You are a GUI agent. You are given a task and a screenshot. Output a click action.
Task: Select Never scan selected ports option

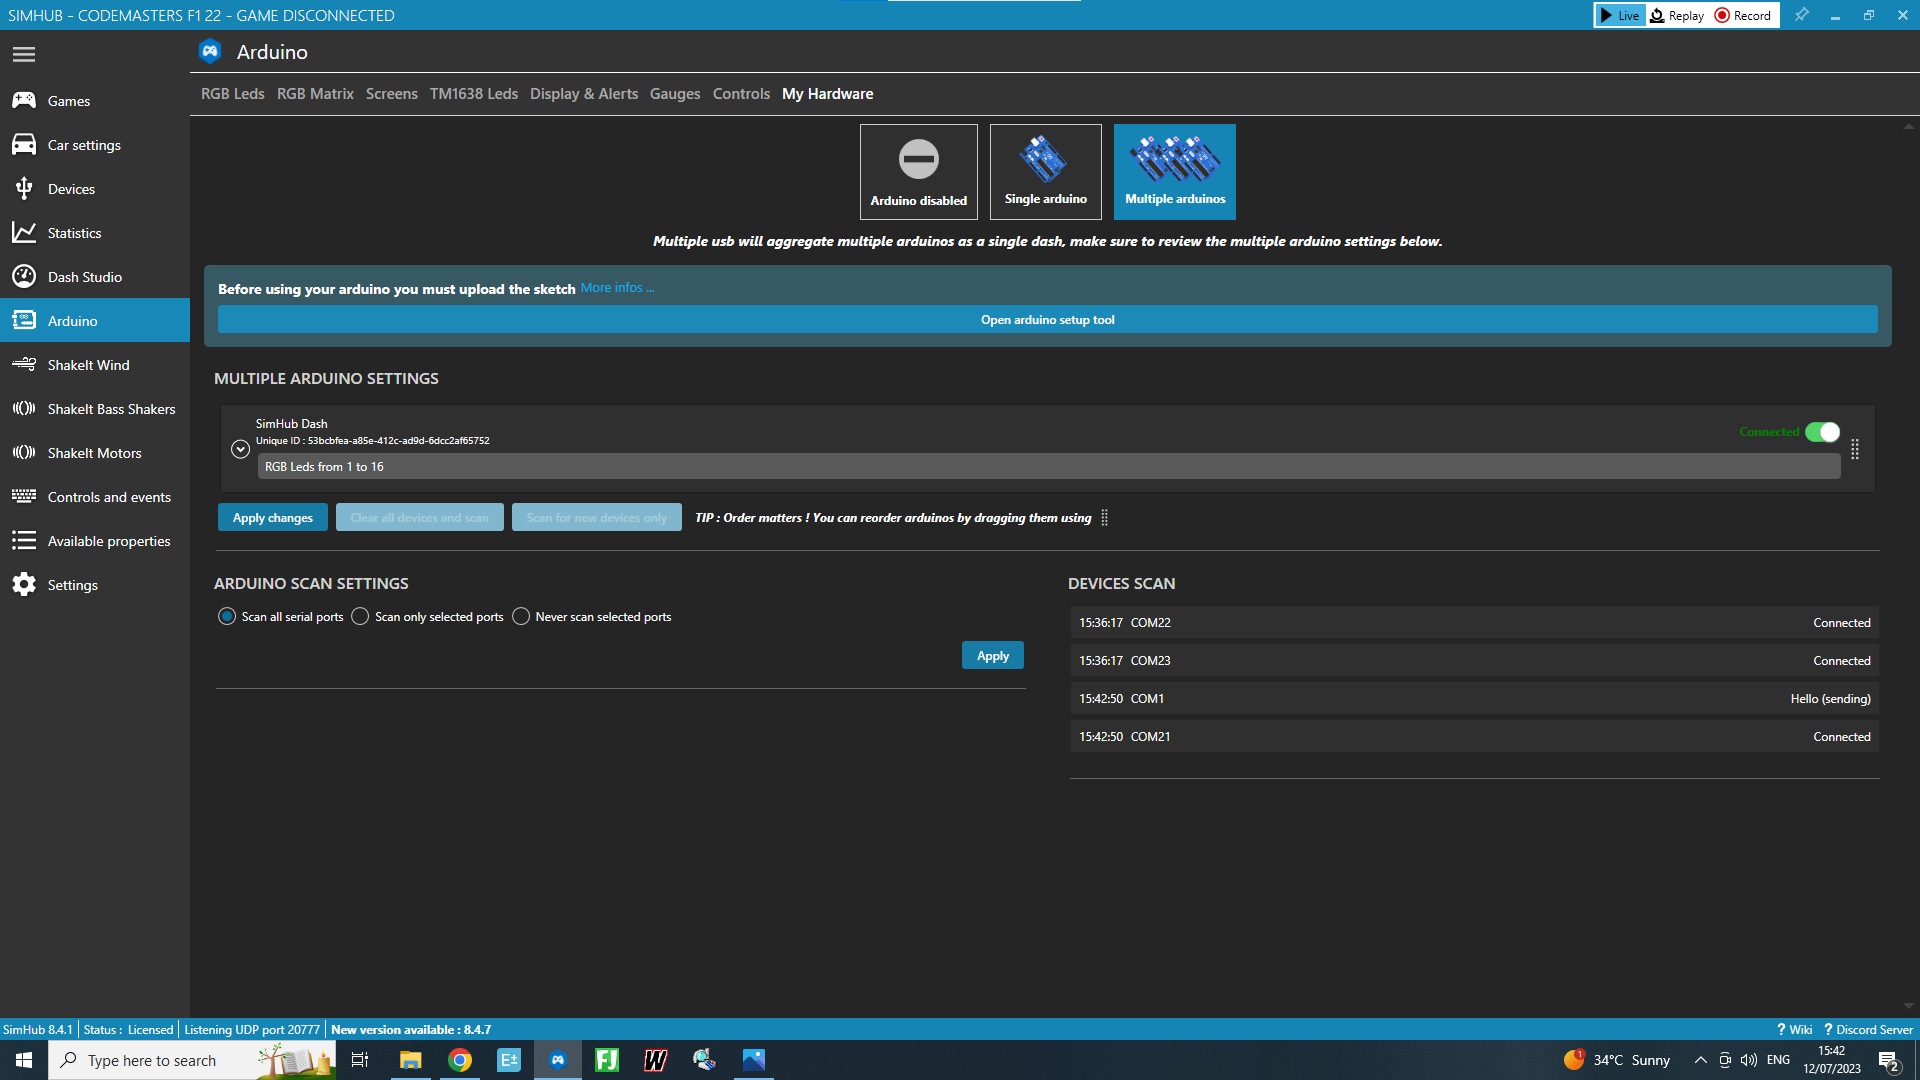point(592,617)
